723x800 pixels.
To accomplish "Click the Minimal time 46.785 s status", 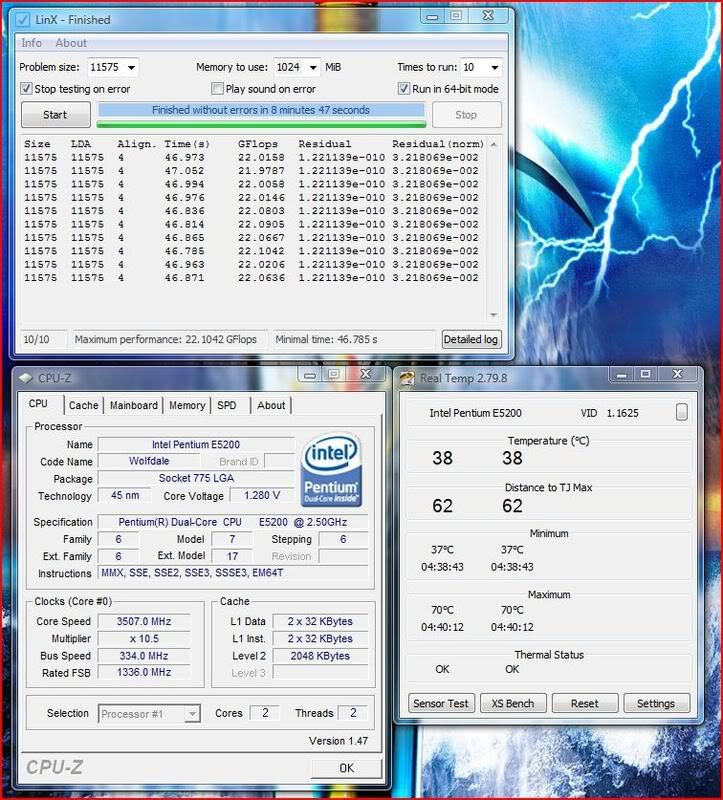I will click(354, 339).
